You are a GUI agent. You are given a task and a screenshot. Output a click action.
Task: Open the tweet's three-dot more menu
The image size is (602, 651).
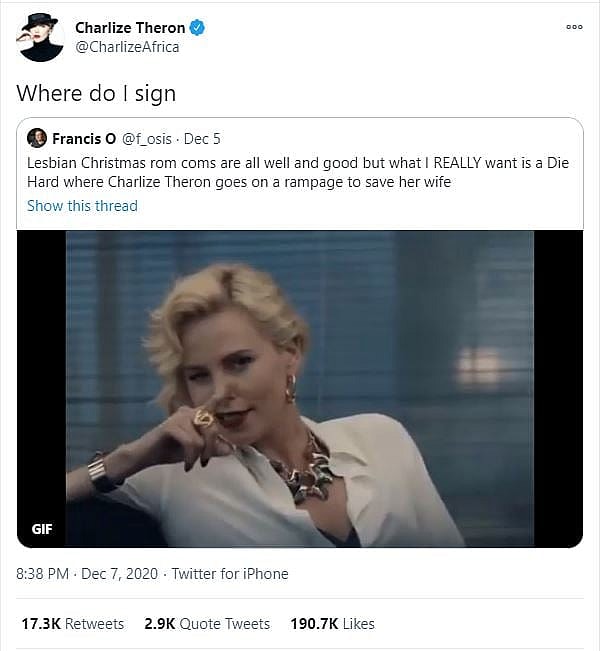(x=573, y=27)
